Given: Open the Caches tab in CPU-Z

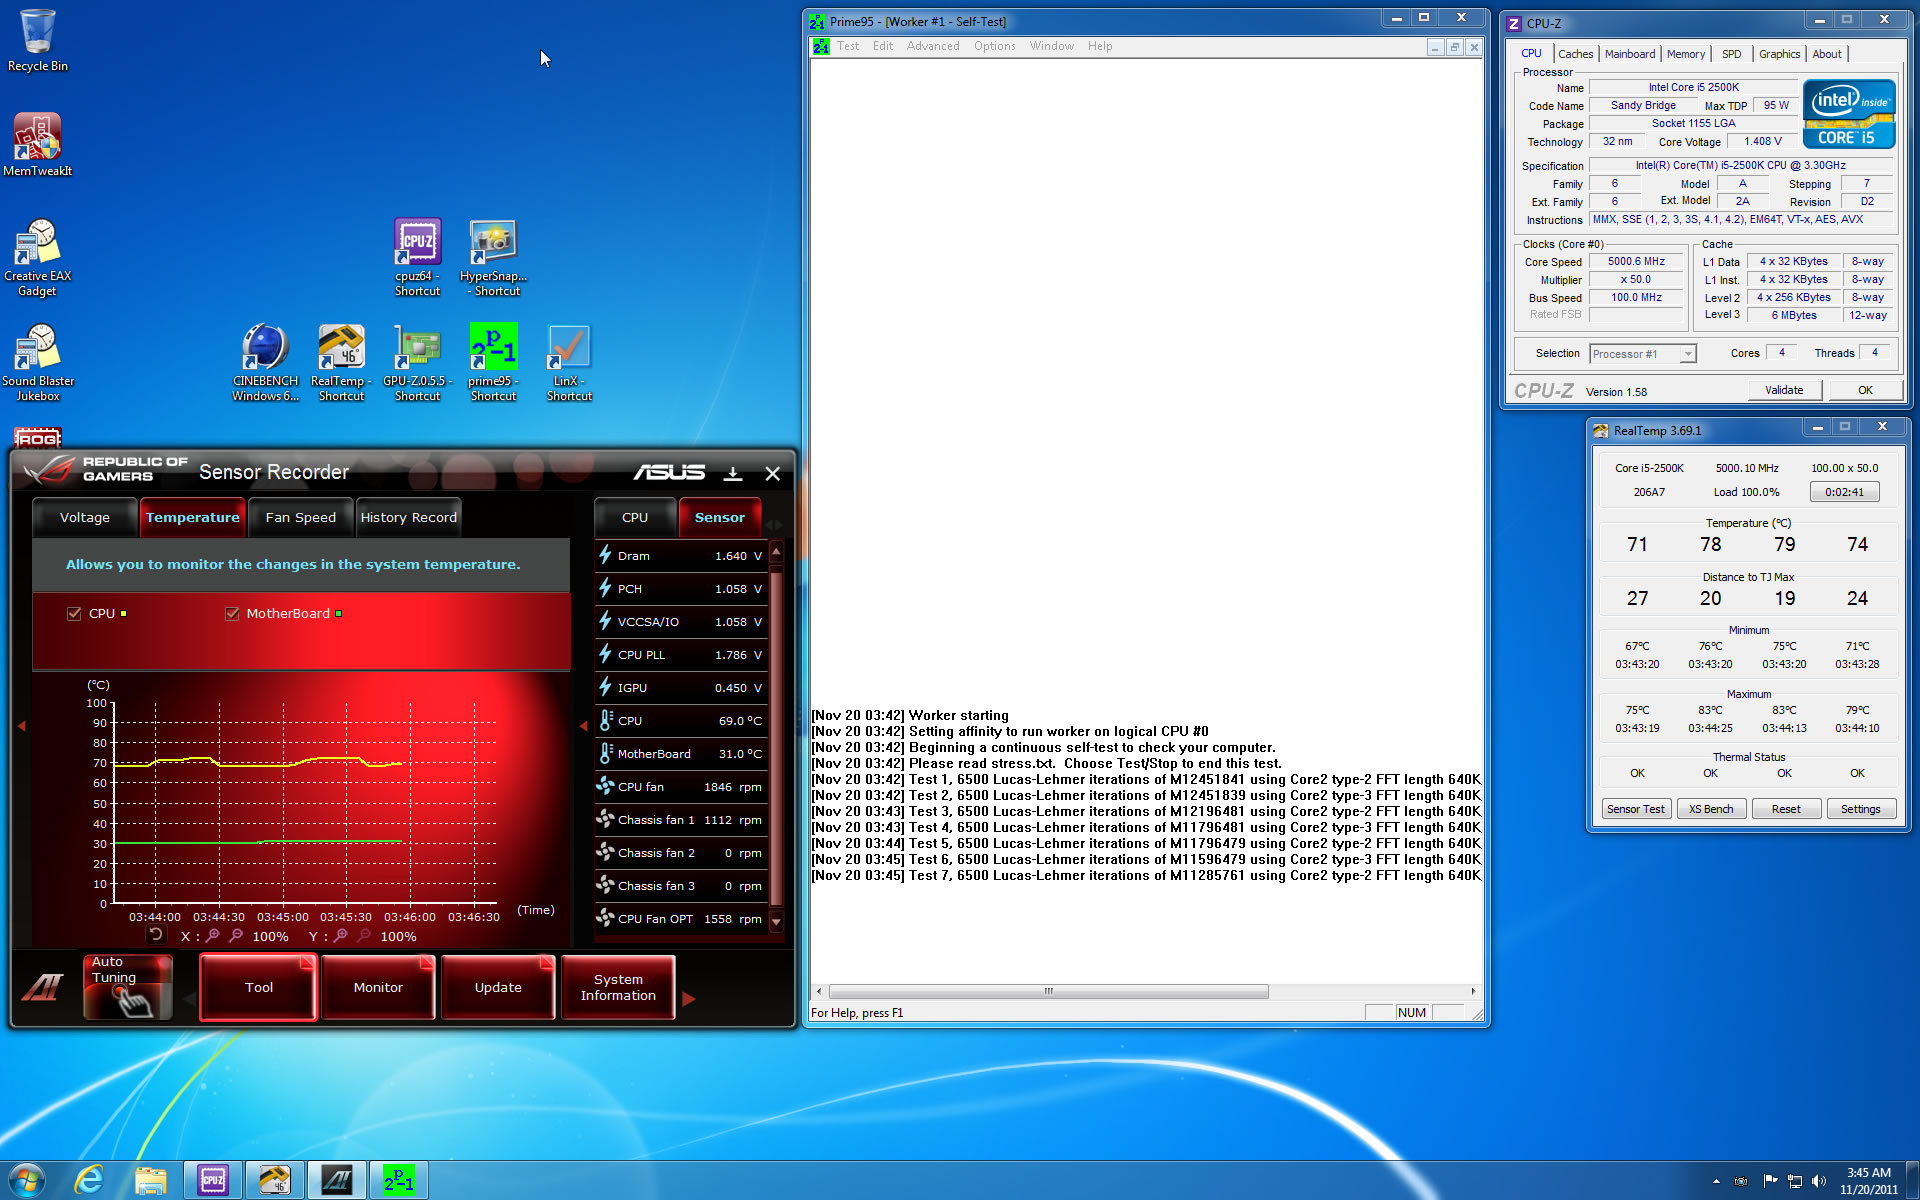Looking at the screenshot, I should (x=1575, y=54).
